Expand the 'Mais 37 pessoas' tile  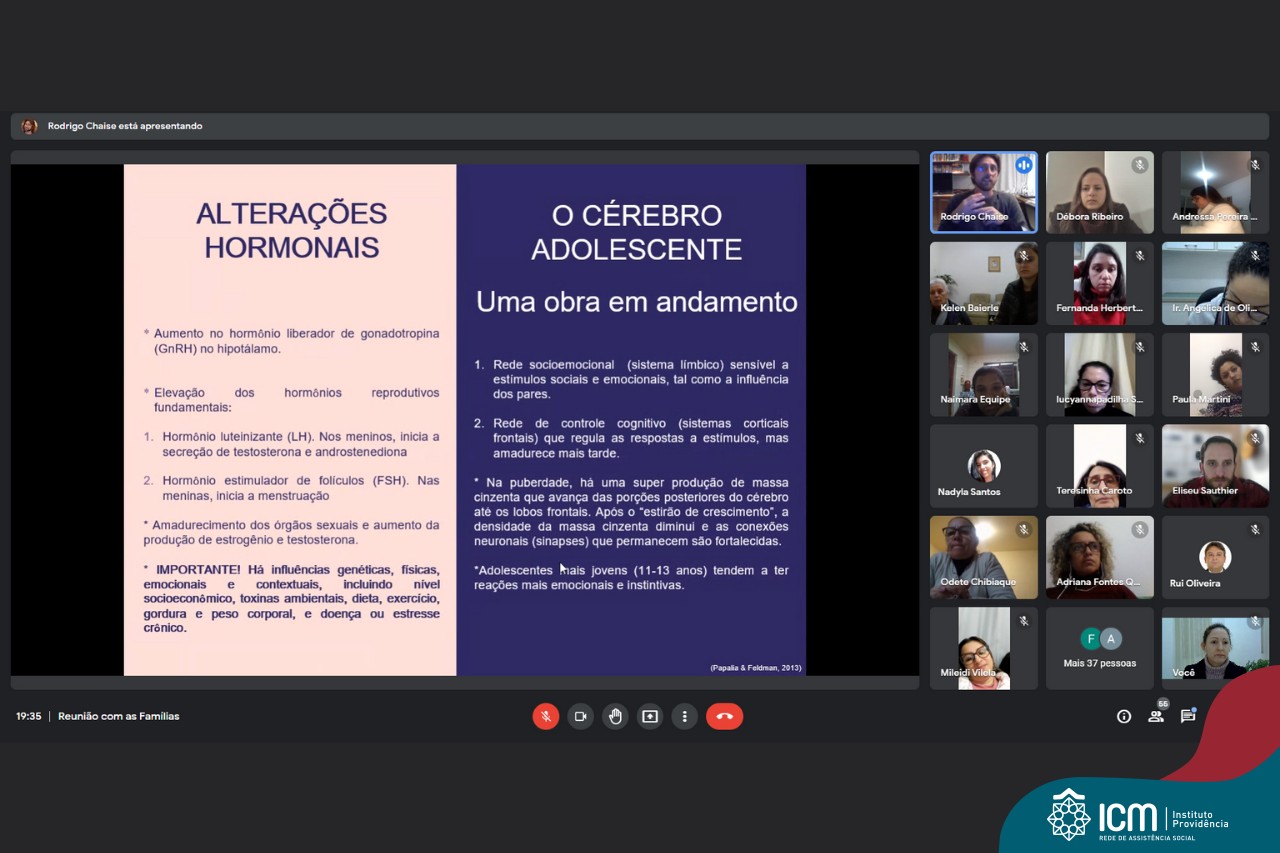click(1099, 648)
